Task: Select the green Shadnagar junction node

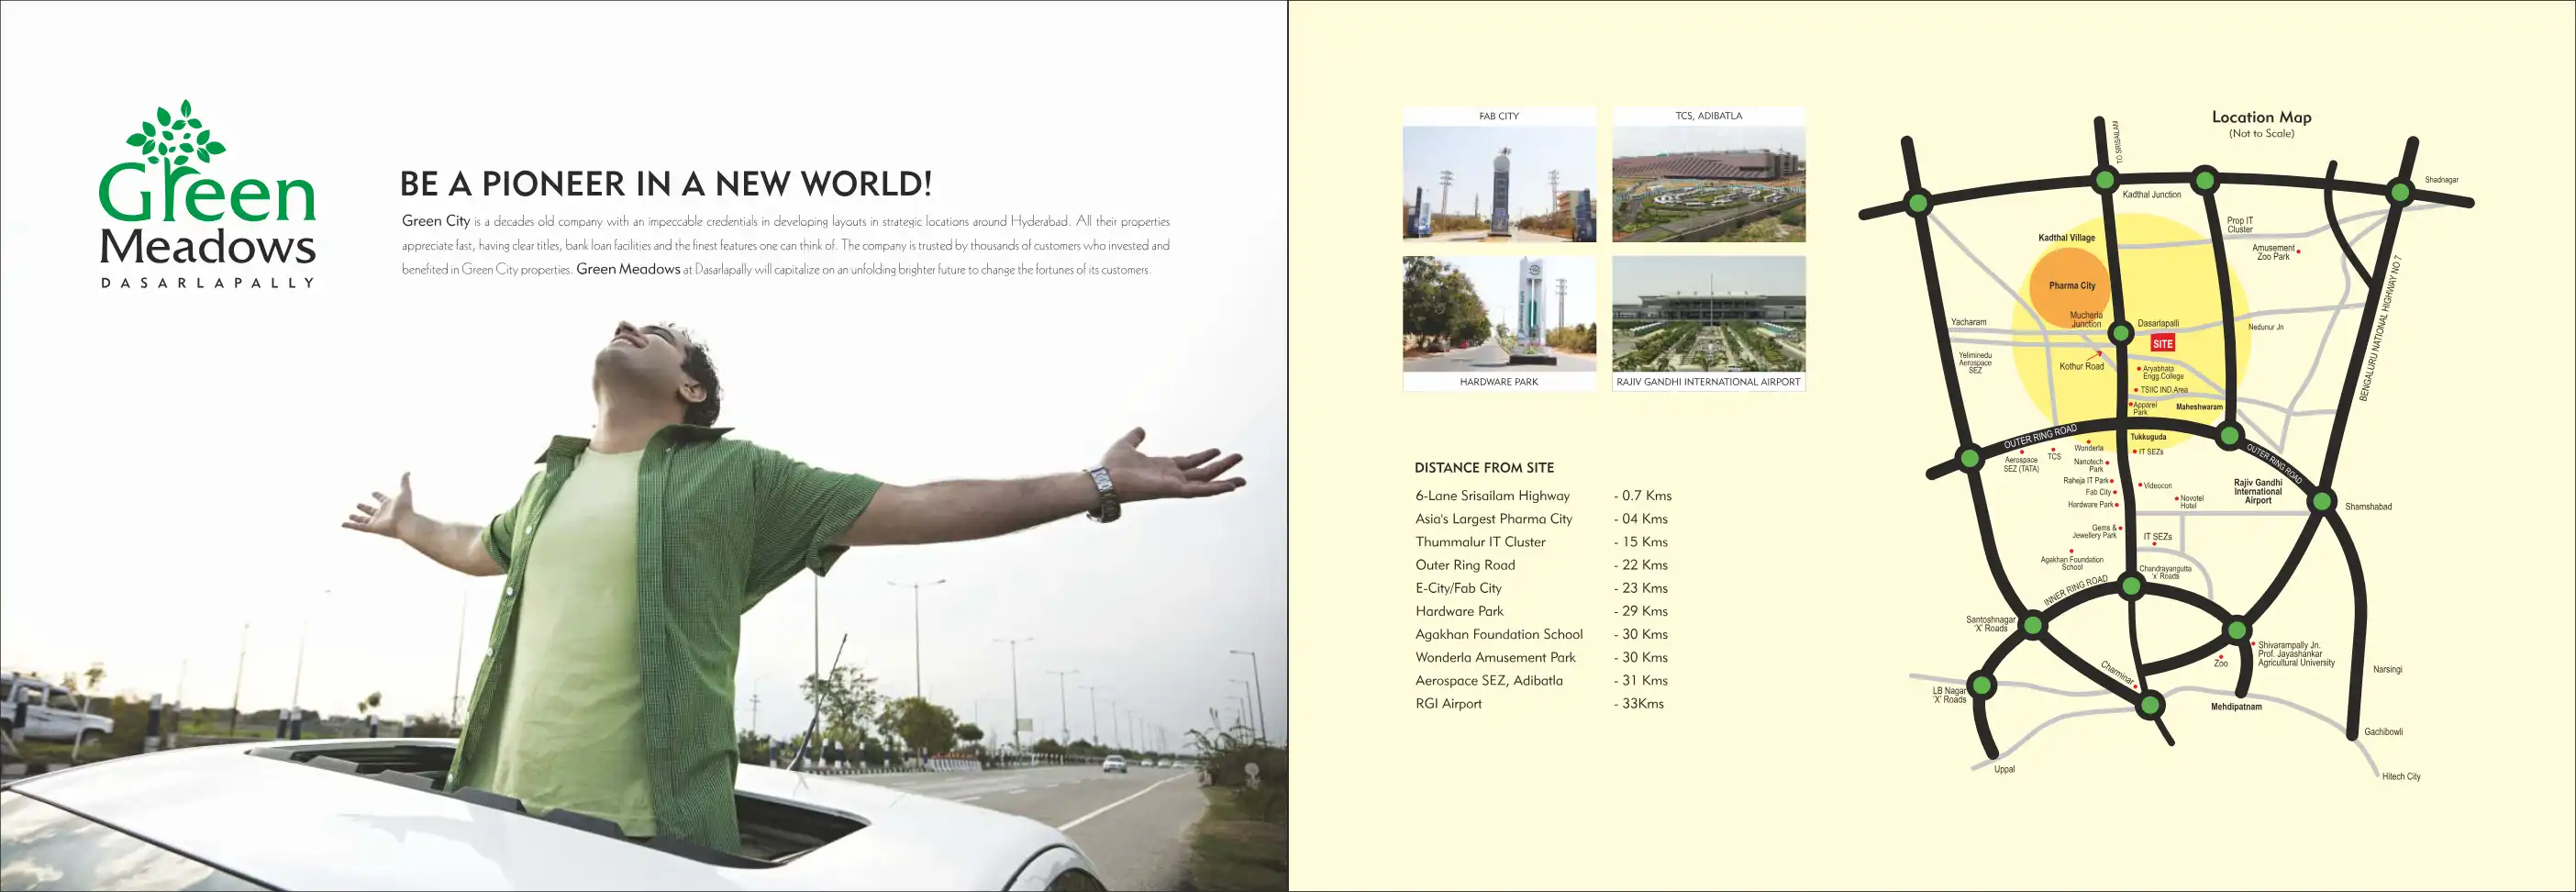Action: pos(2399,191)
